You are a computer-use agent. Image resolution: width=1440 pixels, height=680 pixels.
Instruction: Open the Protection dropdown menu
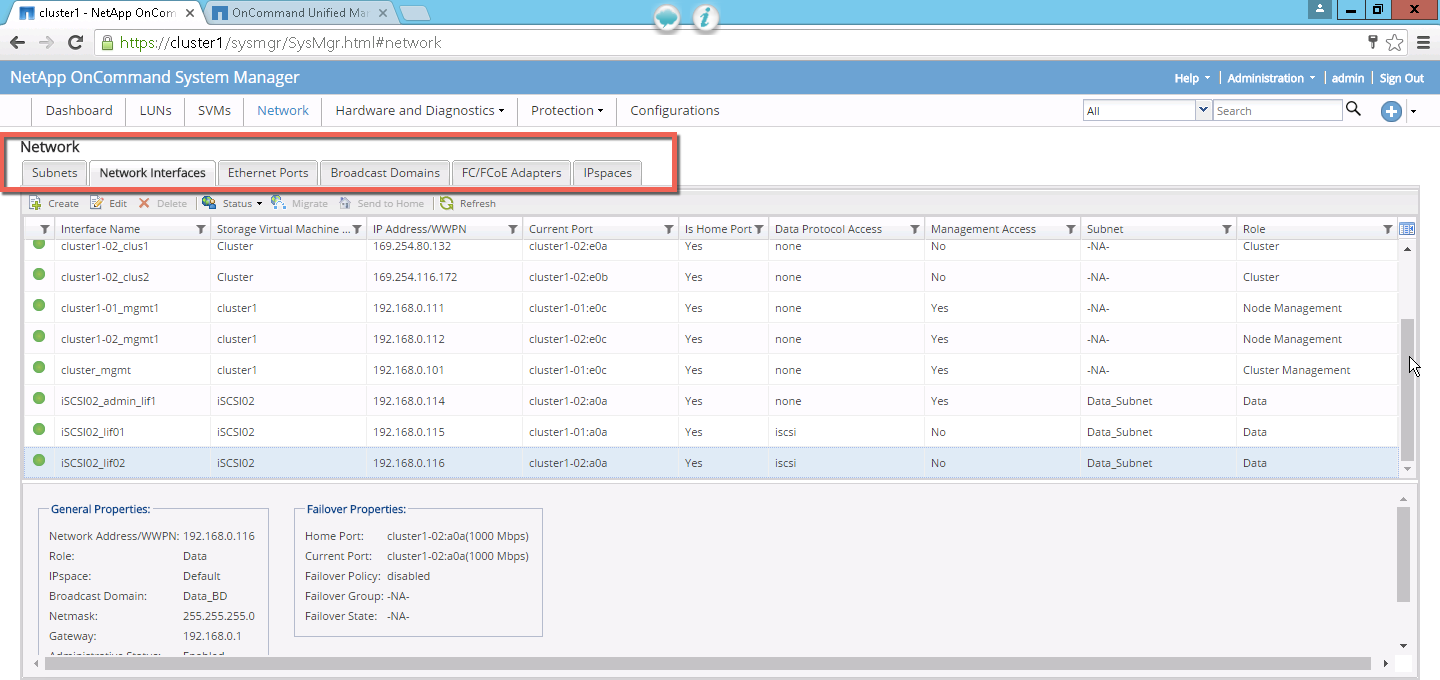(566, 111)
